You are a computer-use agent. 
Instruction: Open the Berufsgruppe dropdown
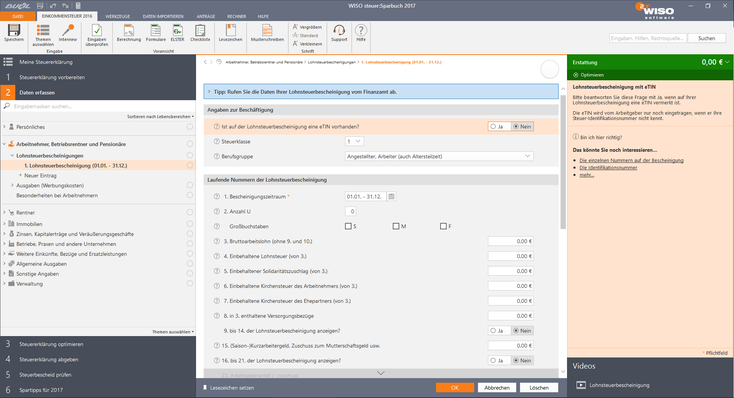[x=439, y=156]
